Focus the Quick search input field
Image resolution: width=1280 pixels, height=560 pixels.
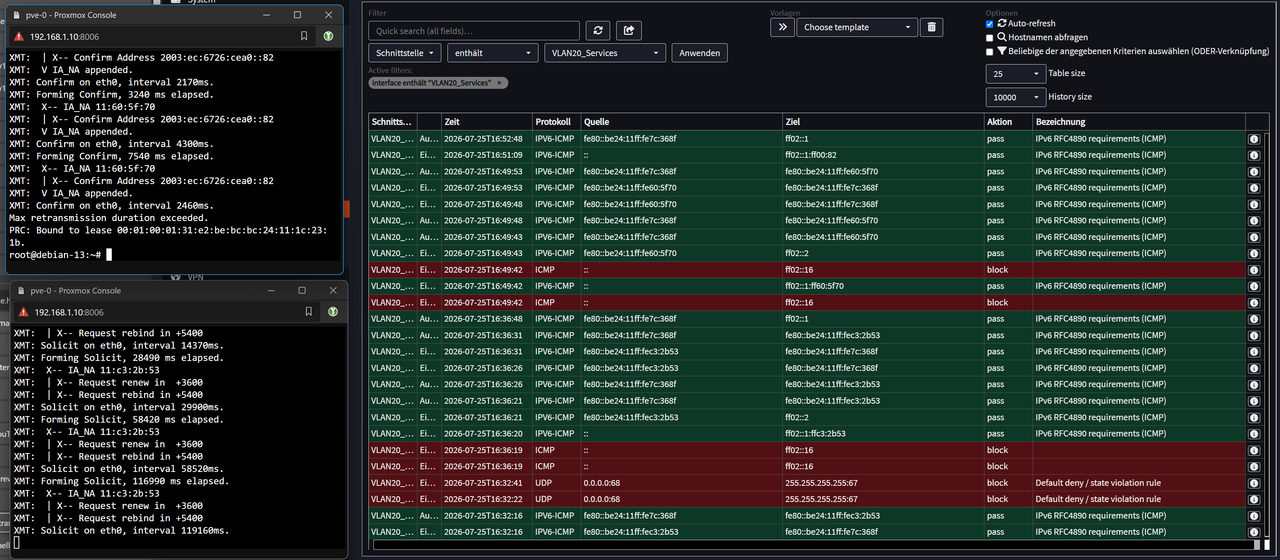point(474,31)
